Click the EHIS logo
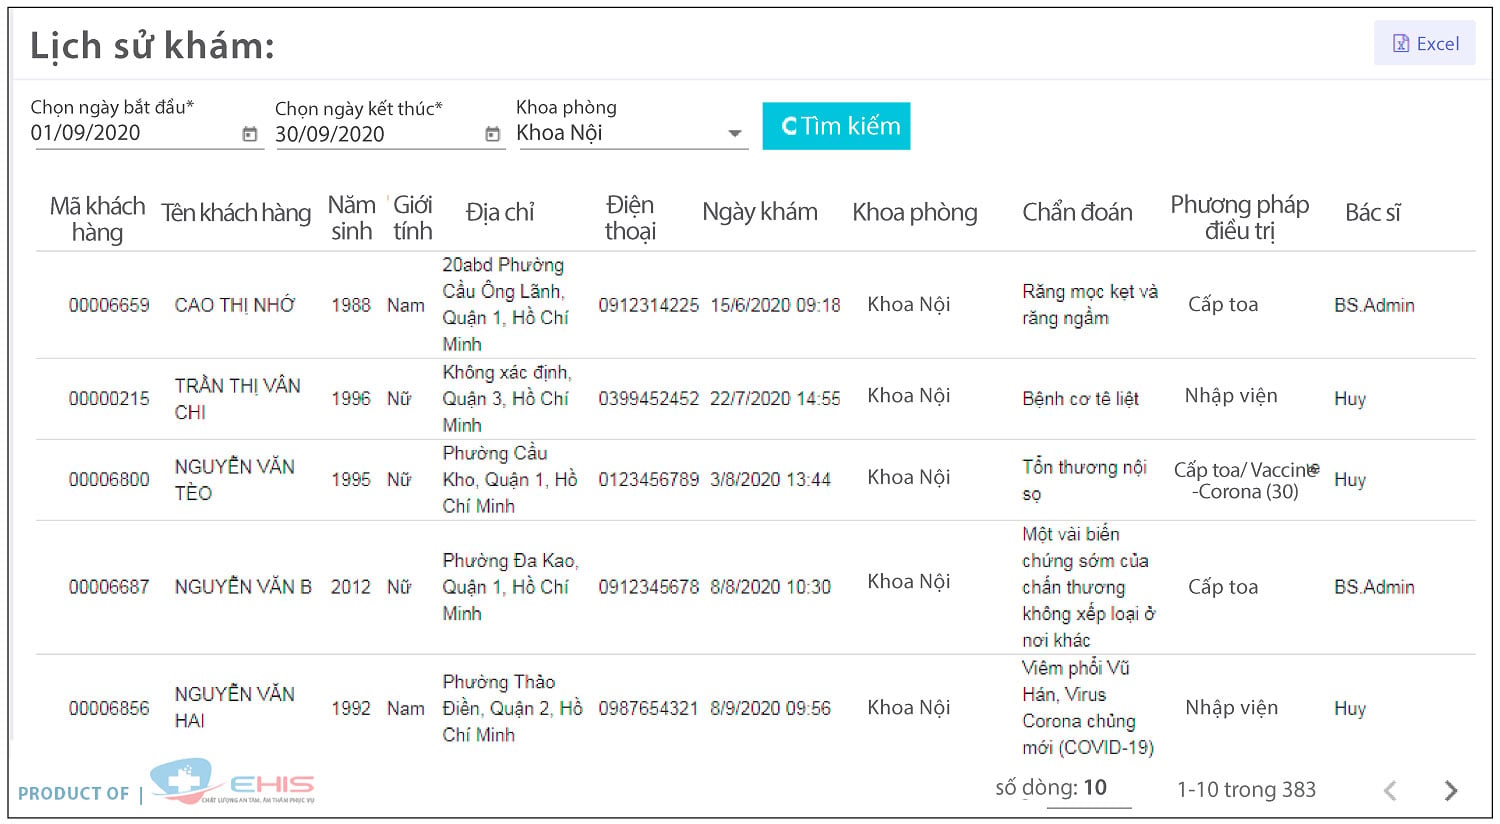 click(x=233, y=782)
